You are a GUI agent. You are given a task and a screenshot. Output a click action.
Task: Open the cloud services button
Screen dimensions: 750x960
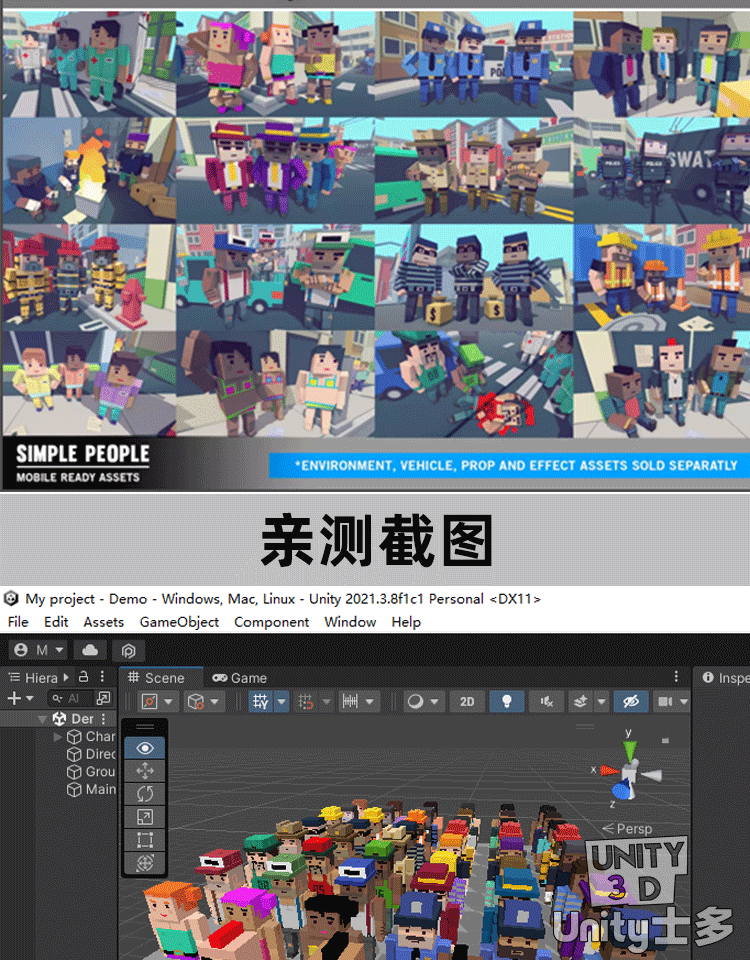coord(90,650)
